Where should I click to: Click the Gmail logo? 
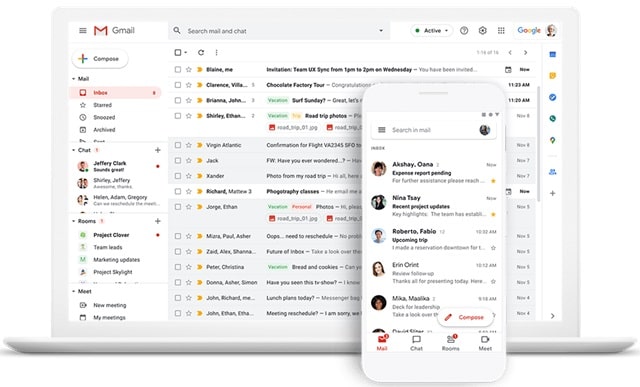point(114,31)
